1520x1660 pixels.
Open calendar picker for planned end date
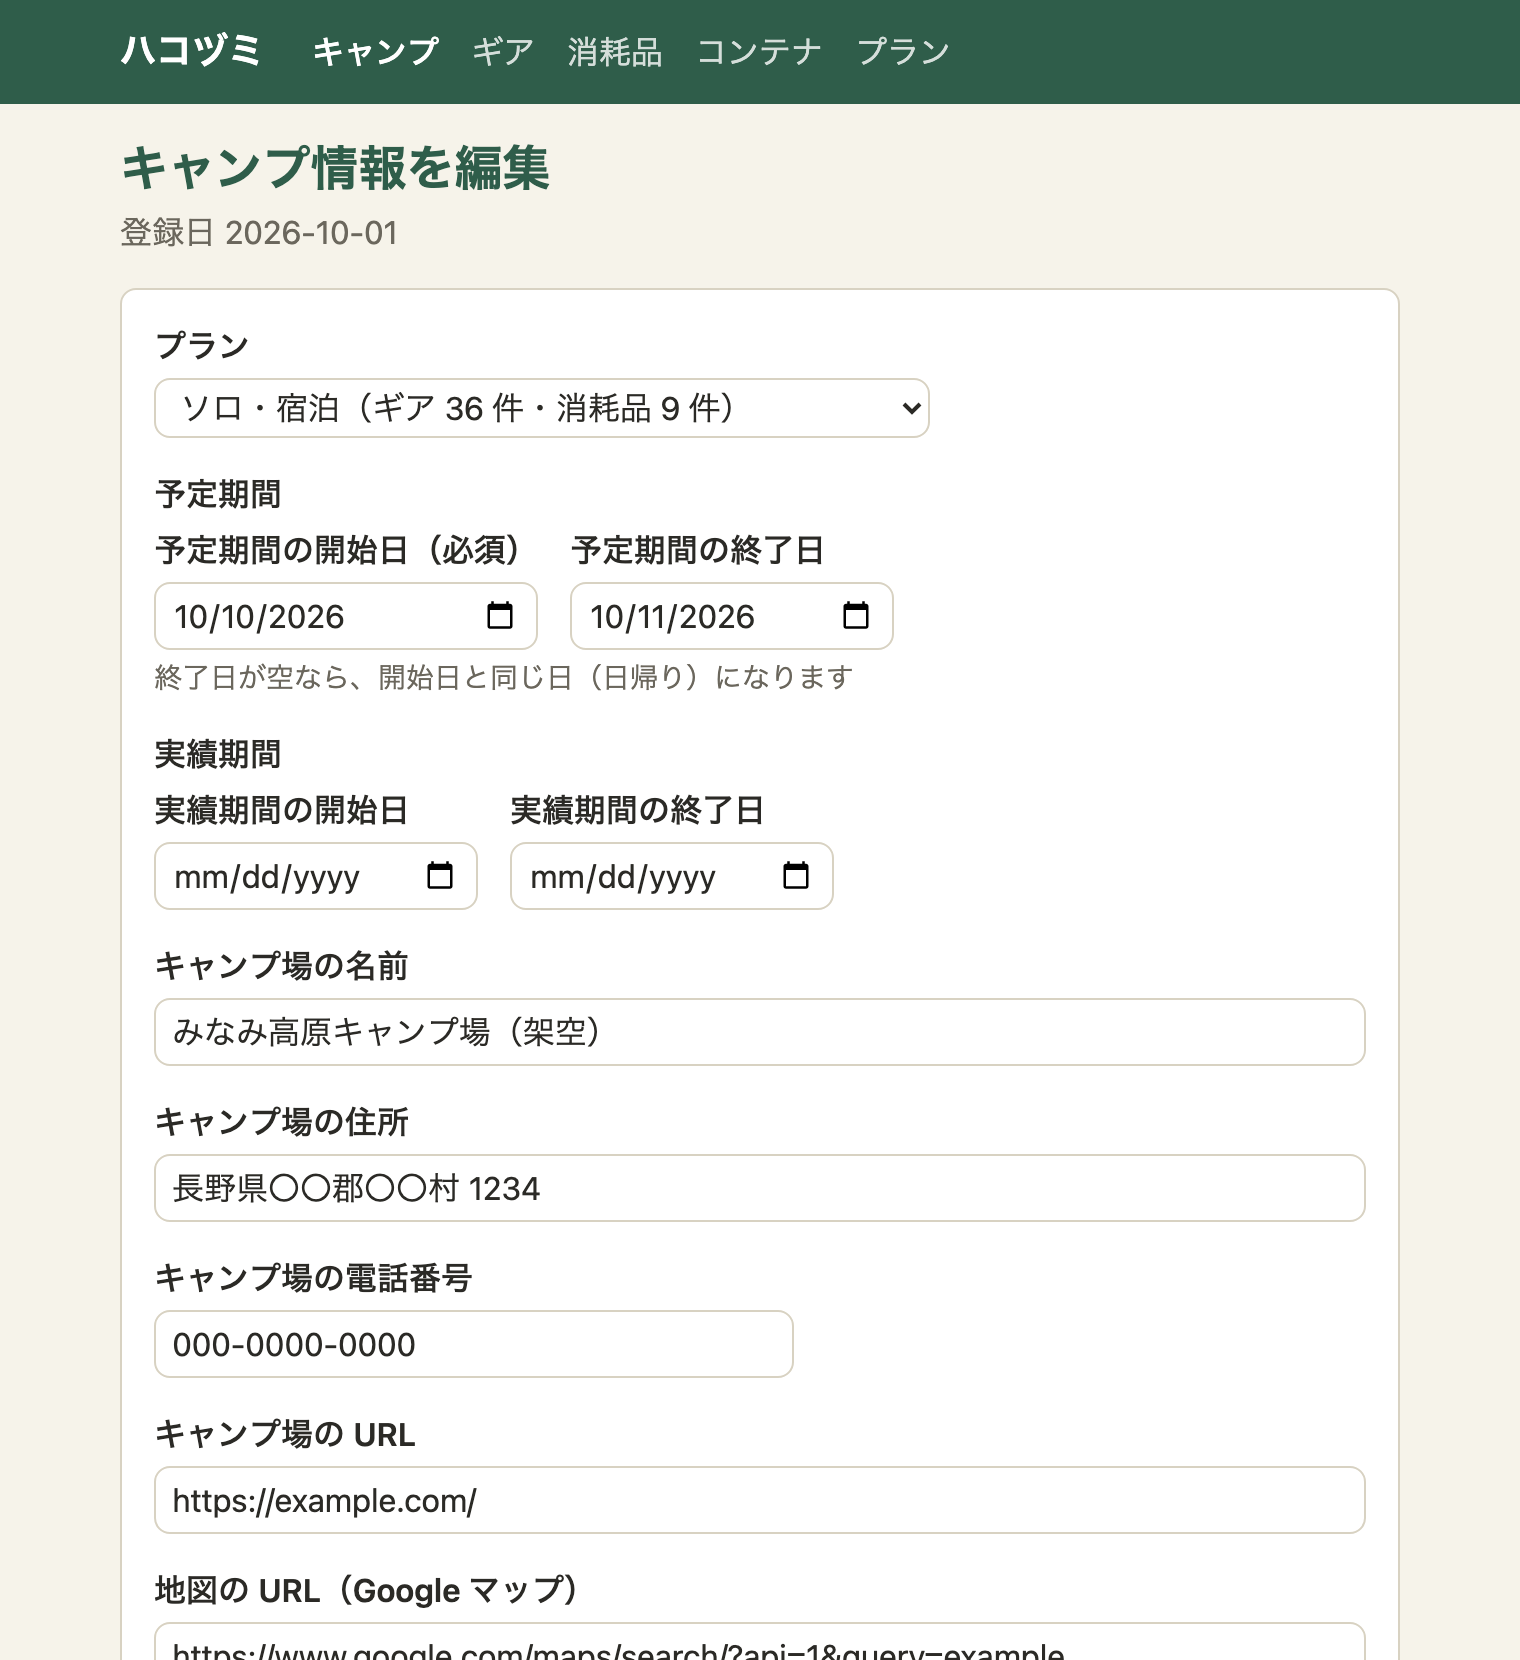pyautogui.click(x=856, y=616)
